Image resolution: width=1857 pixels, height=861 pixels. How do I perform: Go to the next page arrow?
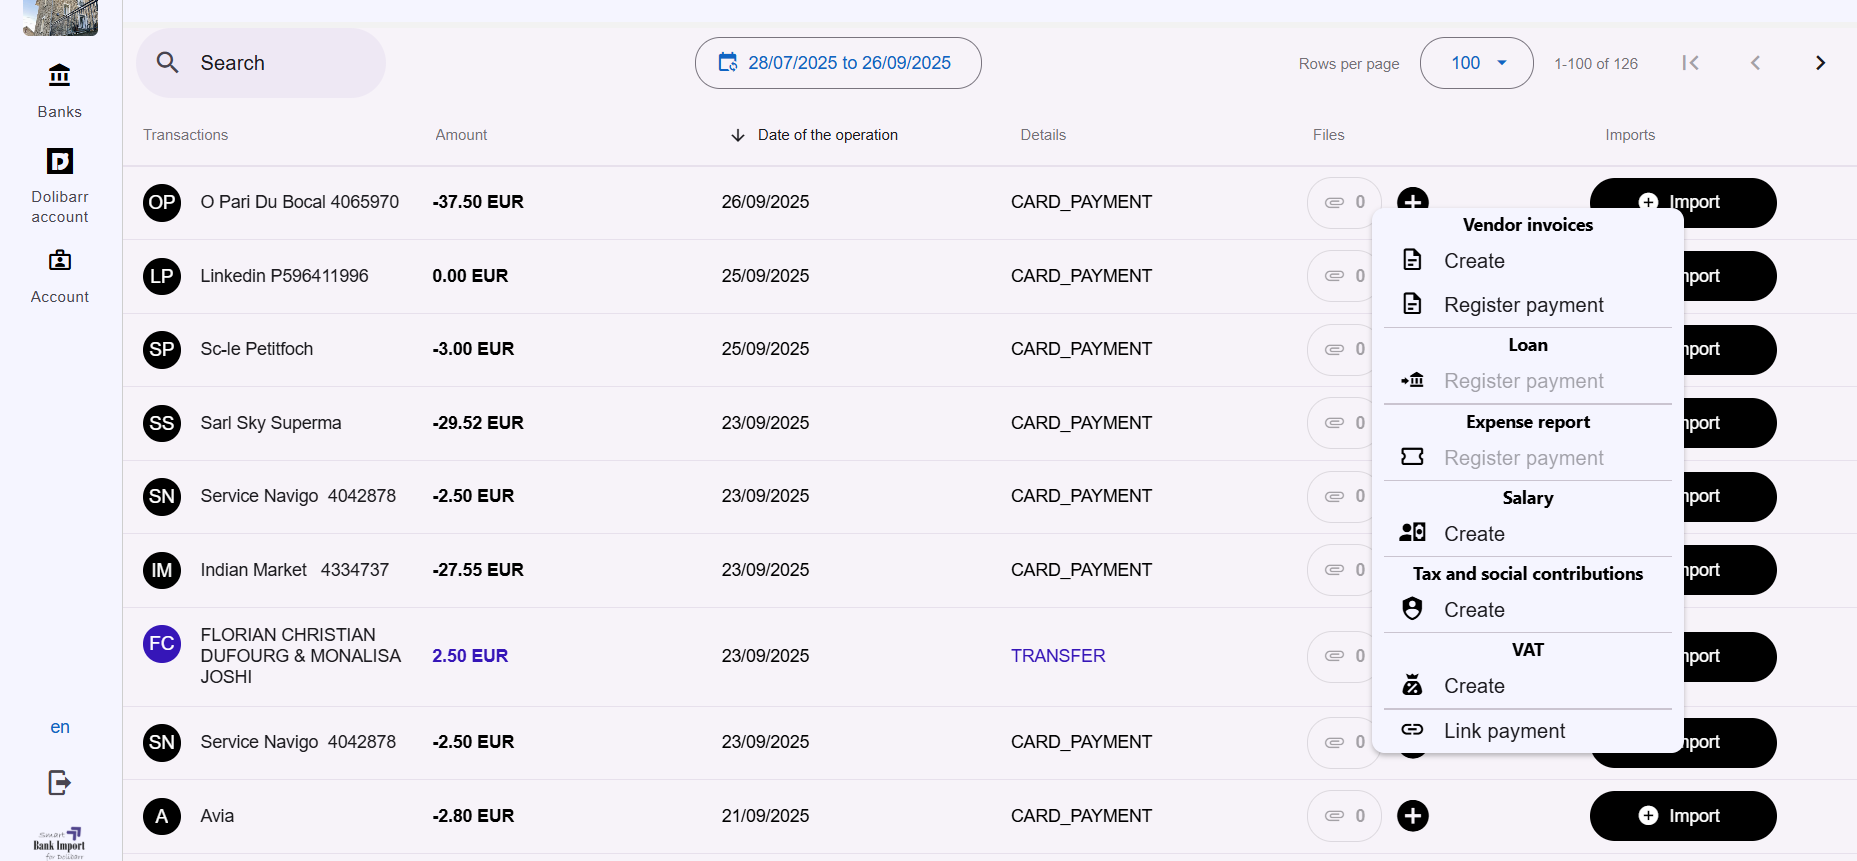click(x=1820, y=63)
